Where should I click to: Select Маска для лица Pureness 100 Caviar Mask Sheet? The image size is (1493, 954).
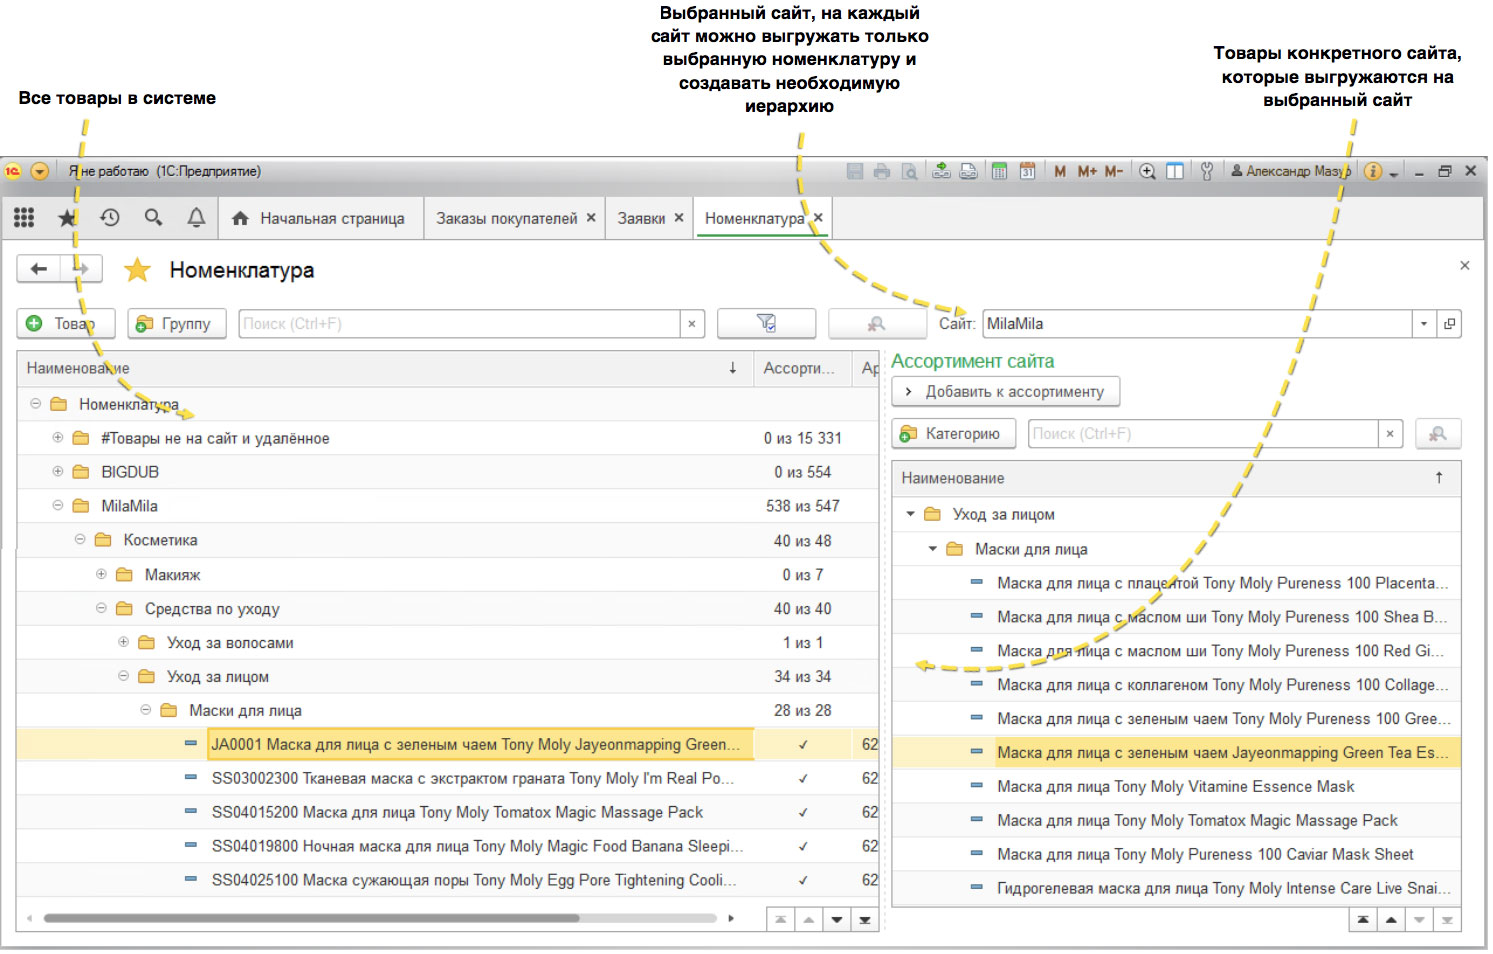[x=1176, y=854]
